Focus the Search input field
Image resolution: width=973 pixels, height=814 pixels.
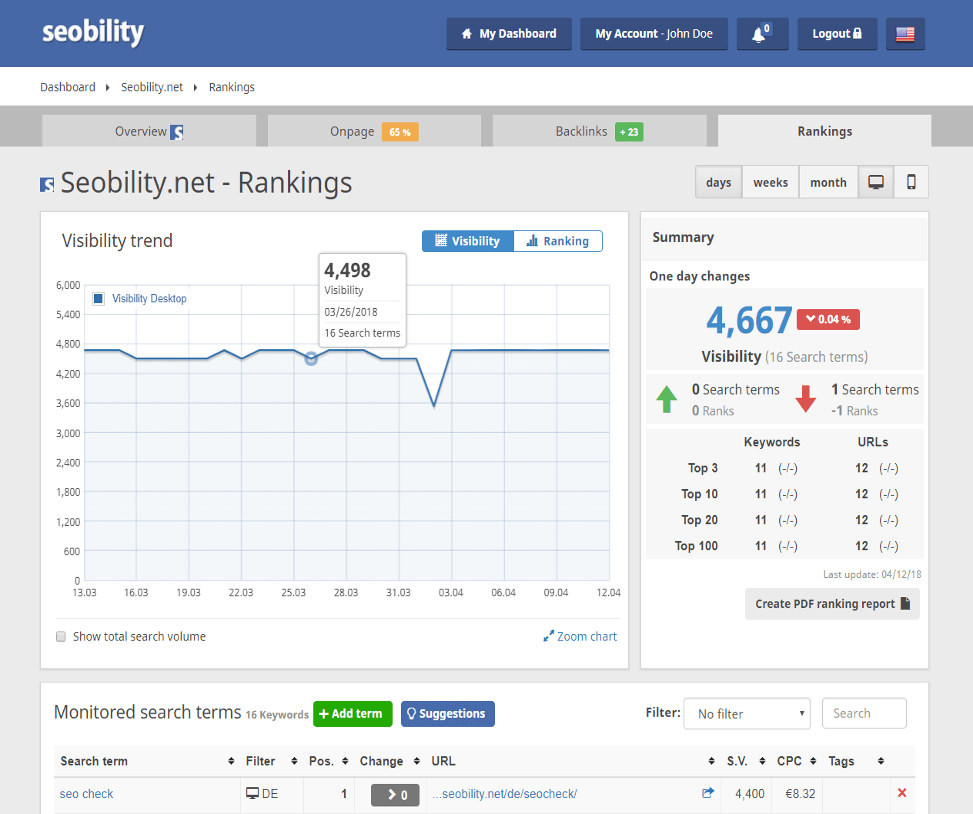(864, 713)
